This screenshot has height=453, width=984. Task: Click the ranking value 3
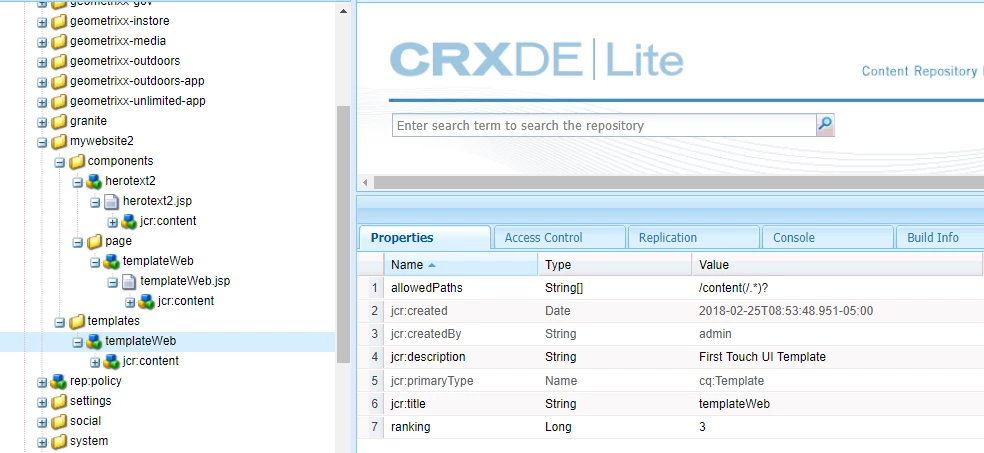[702, 427]
